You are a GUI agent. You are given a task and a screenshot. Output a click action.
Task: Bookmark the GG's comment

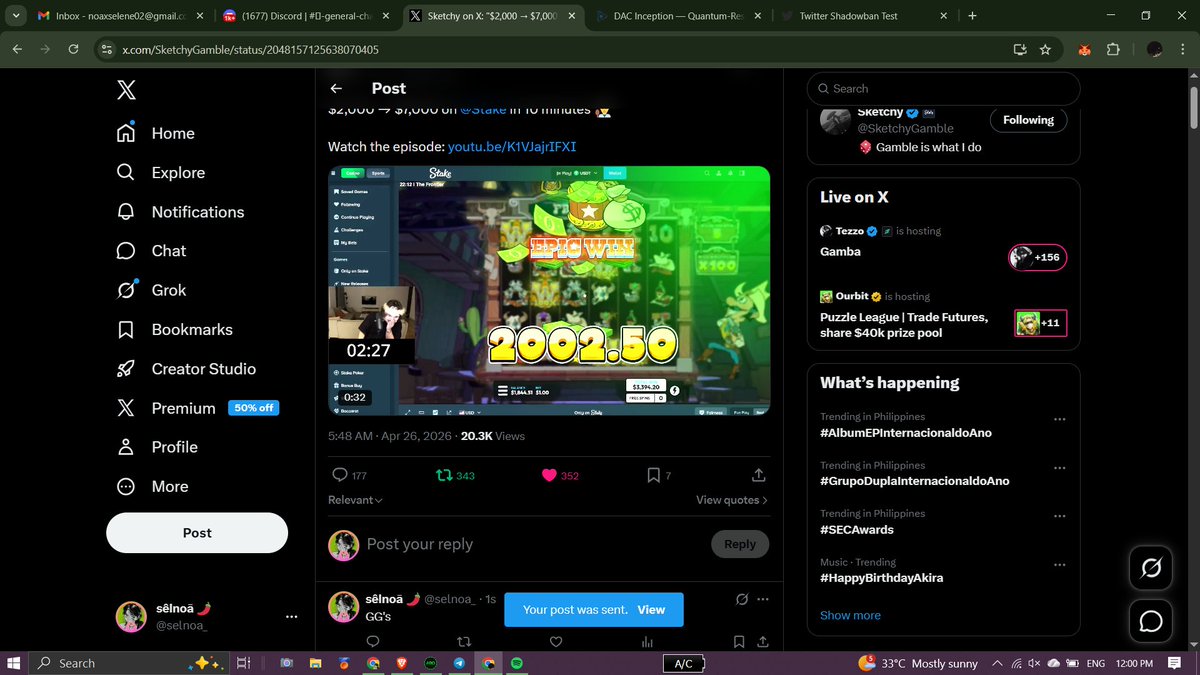[x=738, y=642]
